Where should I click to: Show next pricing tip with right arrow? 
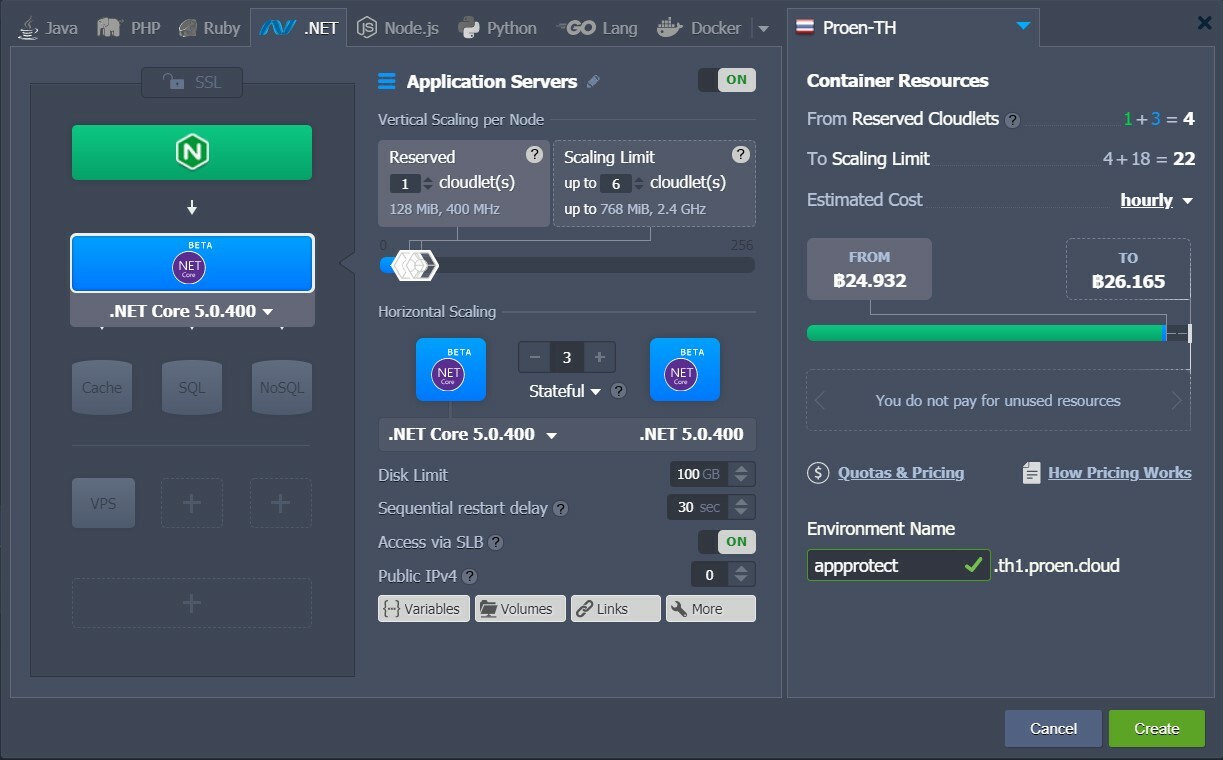click(1176, 401)
